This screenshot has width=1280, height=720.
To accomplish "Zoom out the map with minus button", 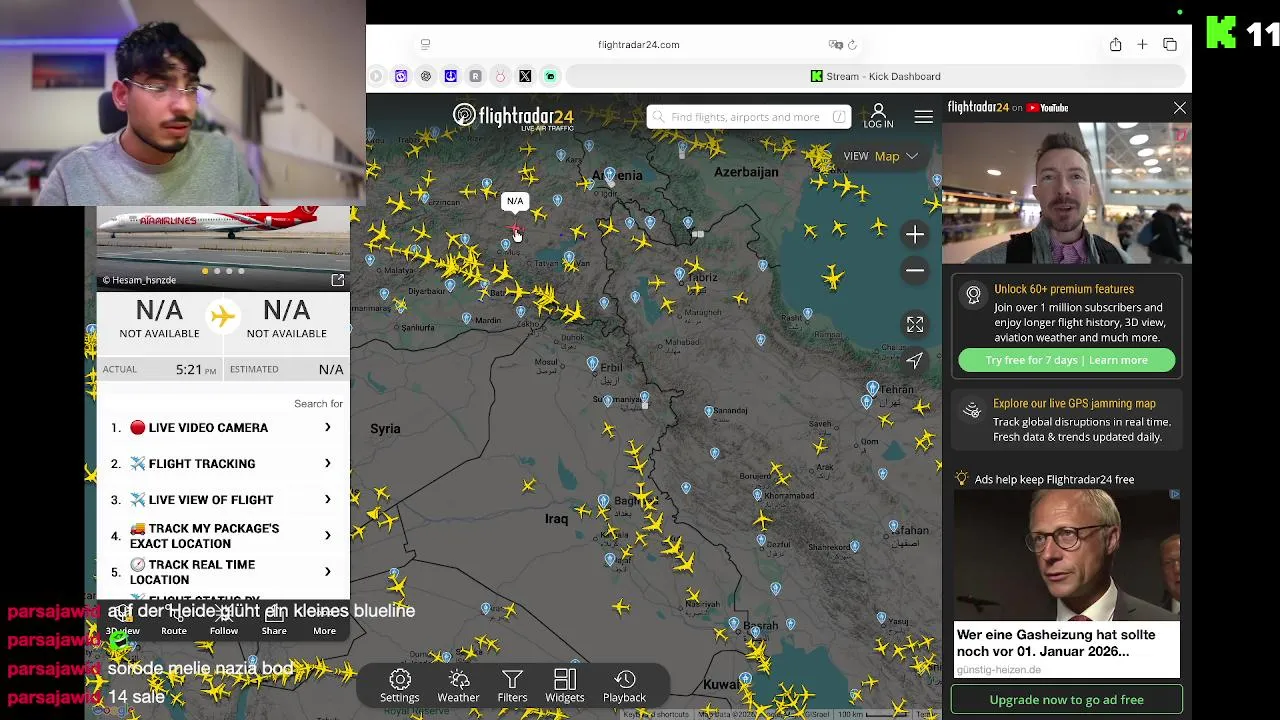I will [x=915, y=271].
